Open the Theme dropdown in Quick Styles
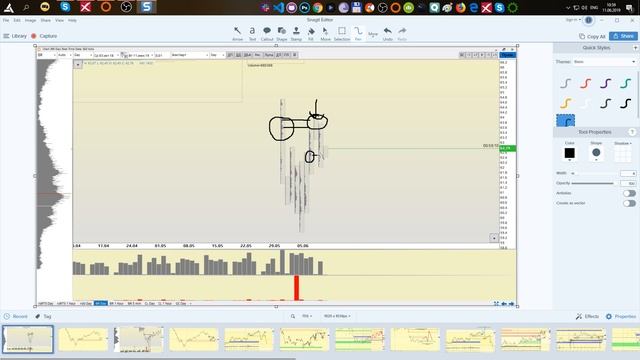Screen dimensions: 640x360 [x=604, y=62]
